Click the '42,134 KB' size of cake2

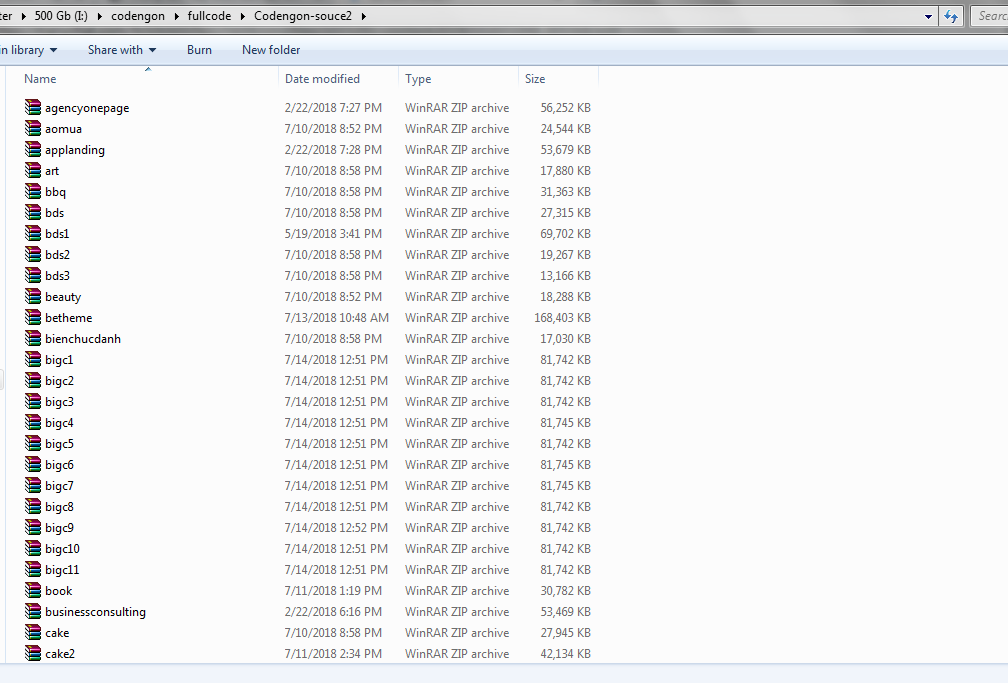(x=566, y=653)
